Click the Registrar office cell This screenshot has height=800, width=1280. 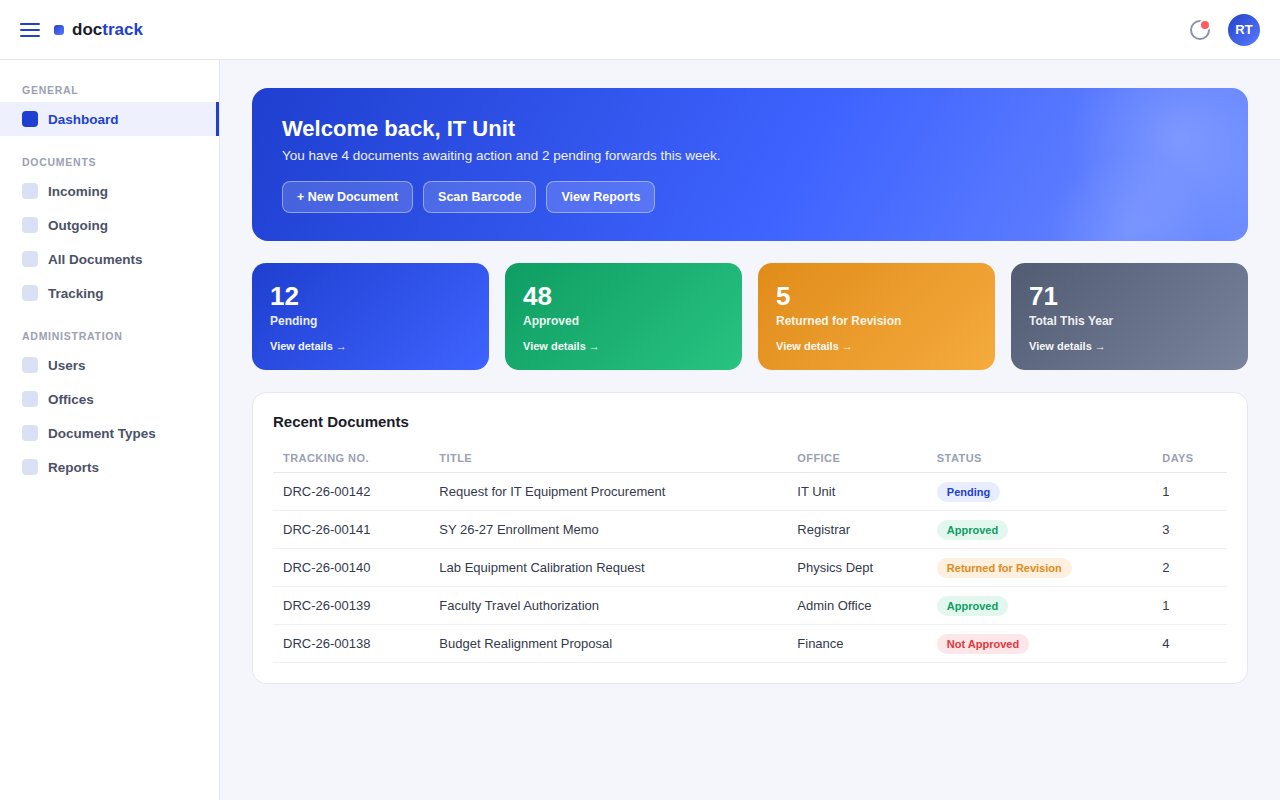[824, 530]
